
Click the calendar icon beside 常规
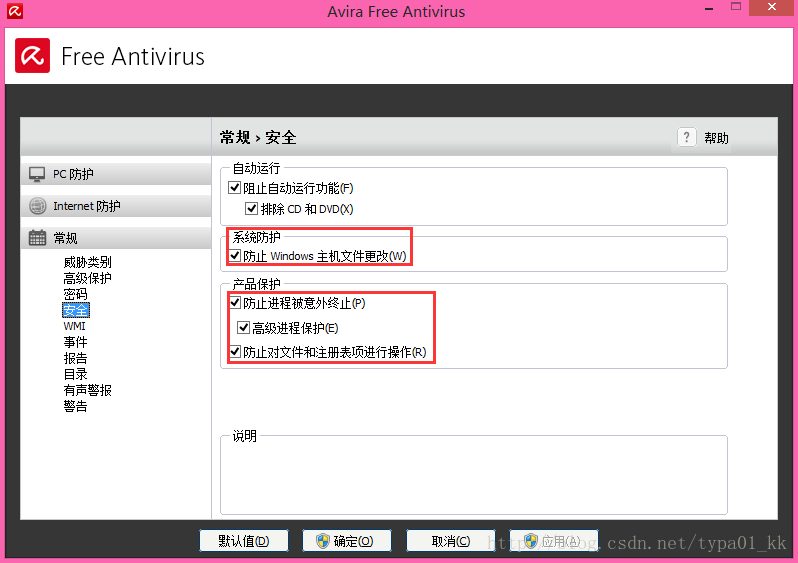(x=37, y=238)
